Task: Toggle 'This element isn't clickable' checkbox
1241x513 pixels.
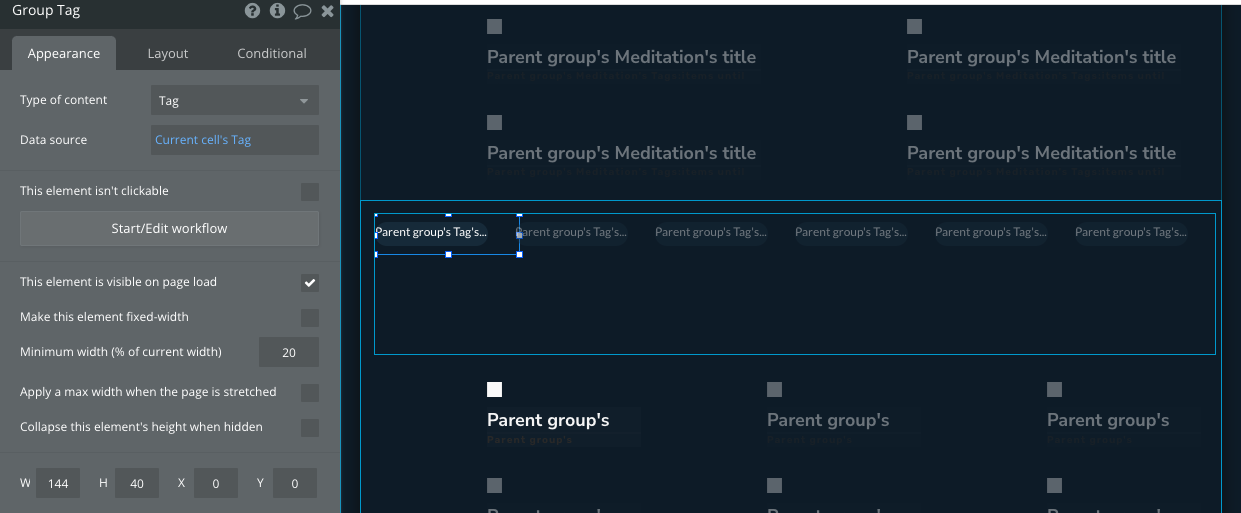Action: point(310,191)
